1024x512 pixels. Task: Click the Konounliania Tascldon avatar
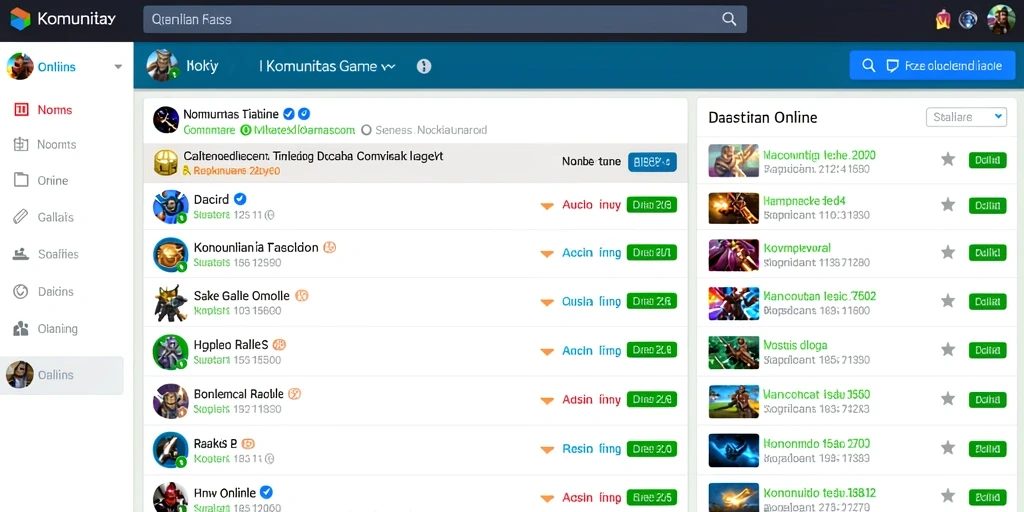click(170, 255)
